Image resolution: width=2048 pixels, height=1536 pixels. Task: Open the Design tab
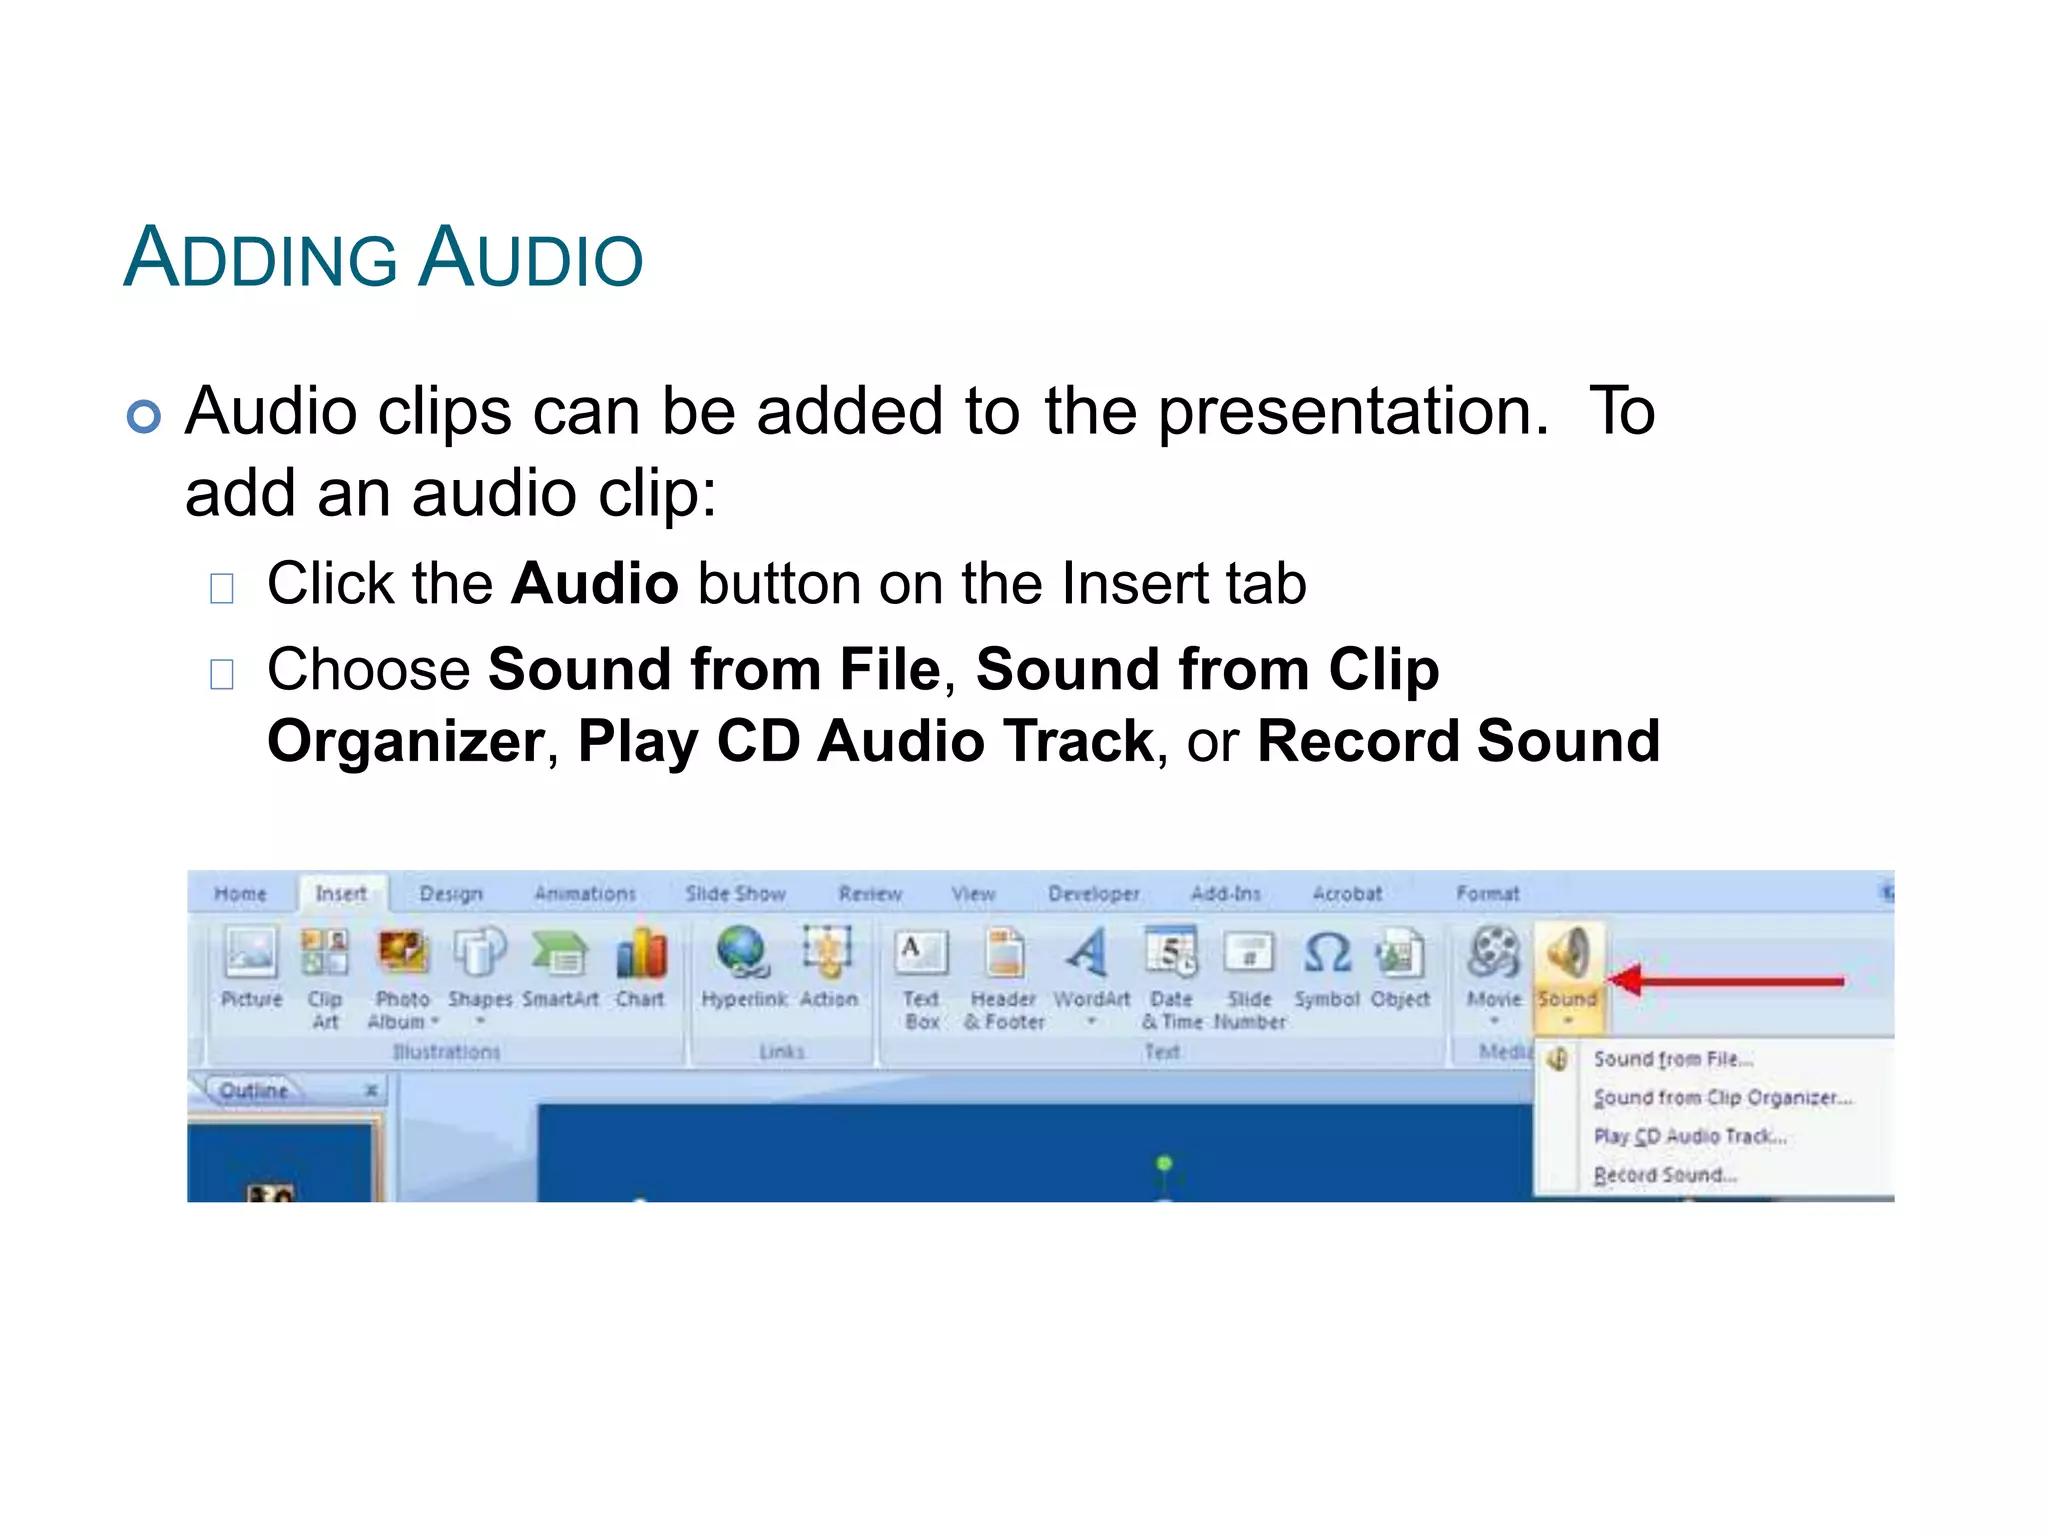[x=451, y=893]
